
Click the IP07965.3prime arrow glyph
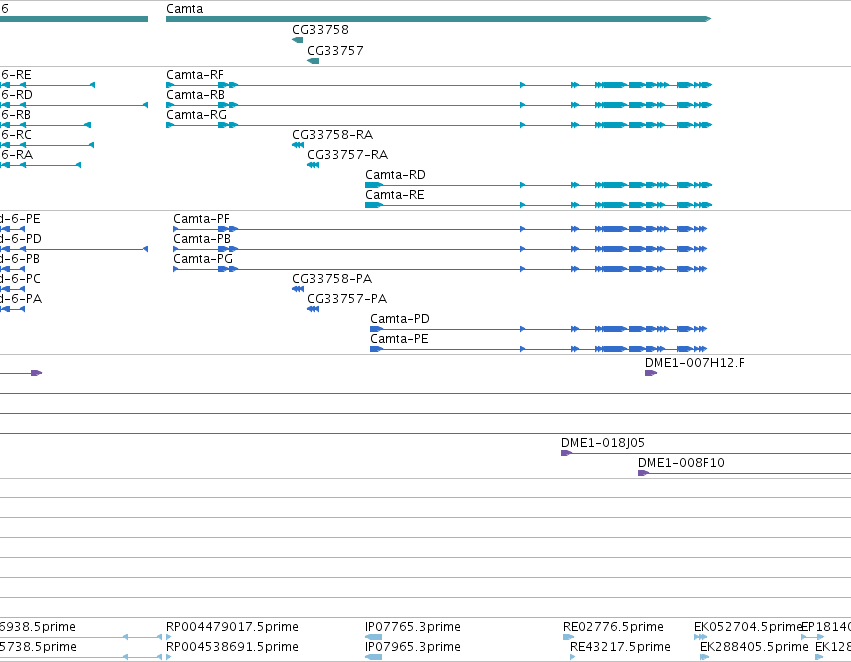(373, 657)
